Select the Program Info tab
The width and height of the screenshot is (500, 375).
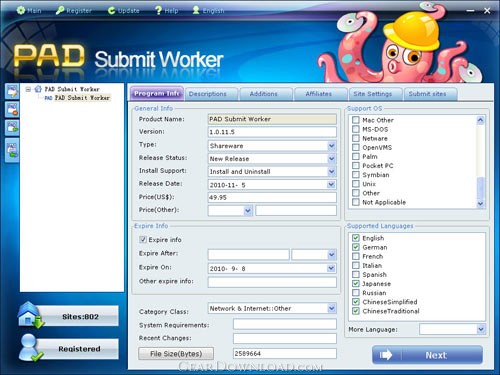[x=157, y=94]
